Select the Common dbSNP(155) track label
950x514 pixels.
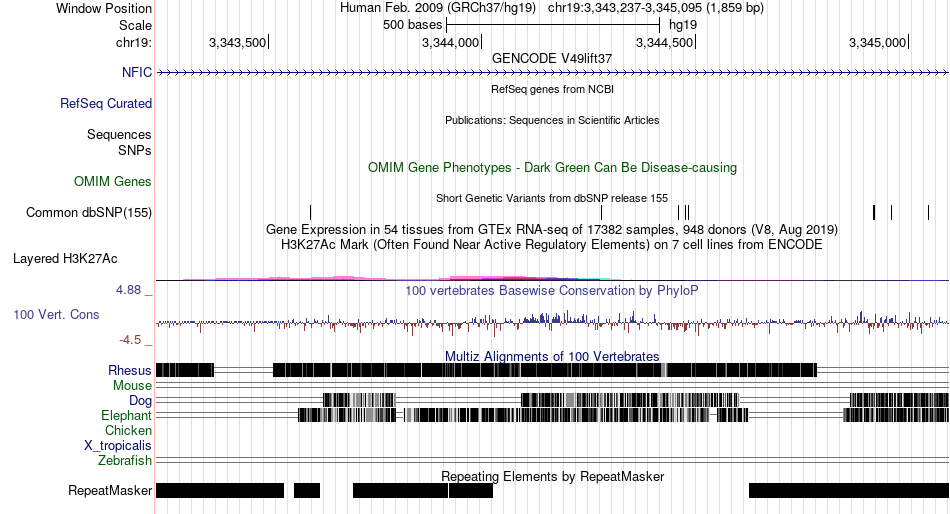[x=89, y=213]
